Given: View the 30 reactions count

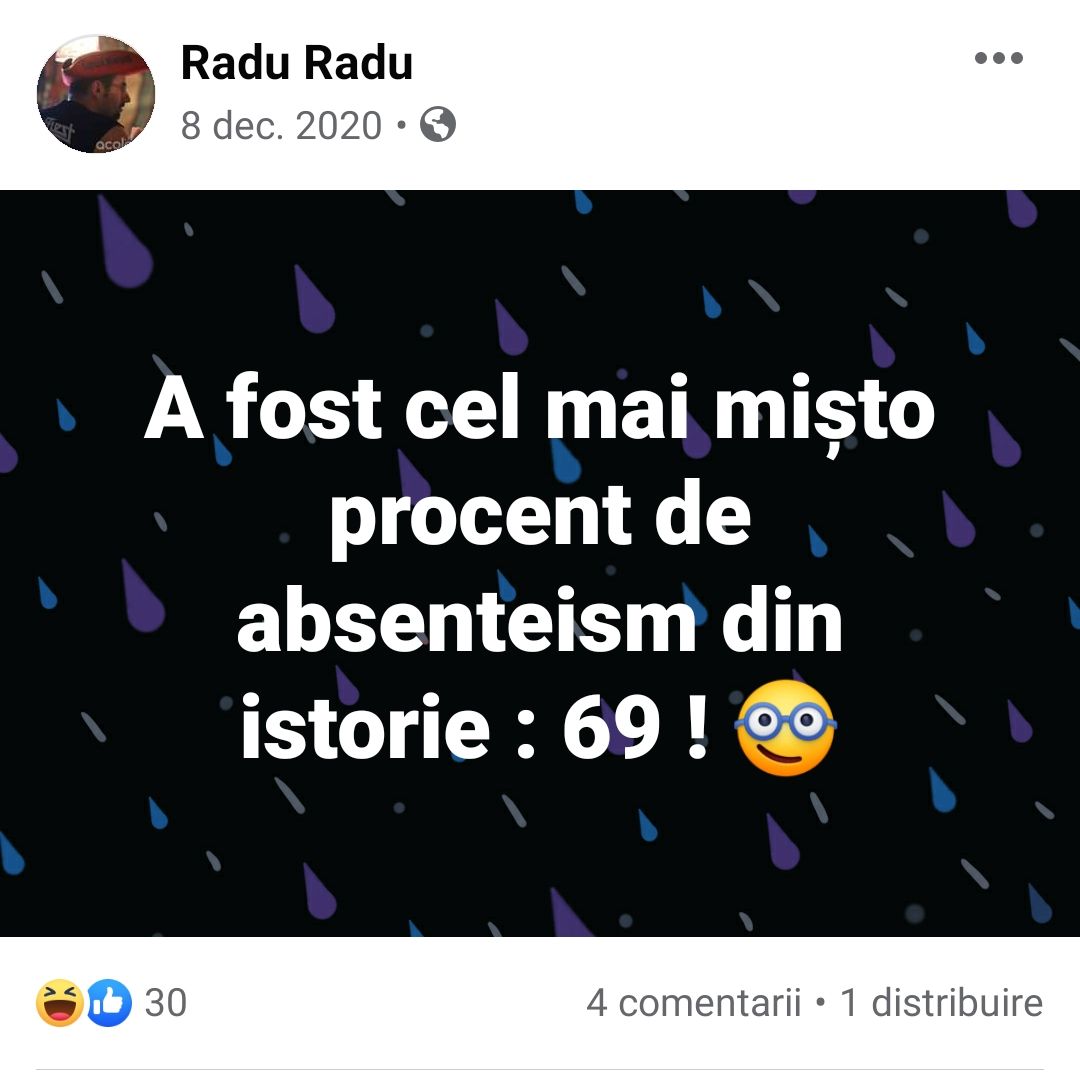Looking at the screenshot, I should [166, 1003].
